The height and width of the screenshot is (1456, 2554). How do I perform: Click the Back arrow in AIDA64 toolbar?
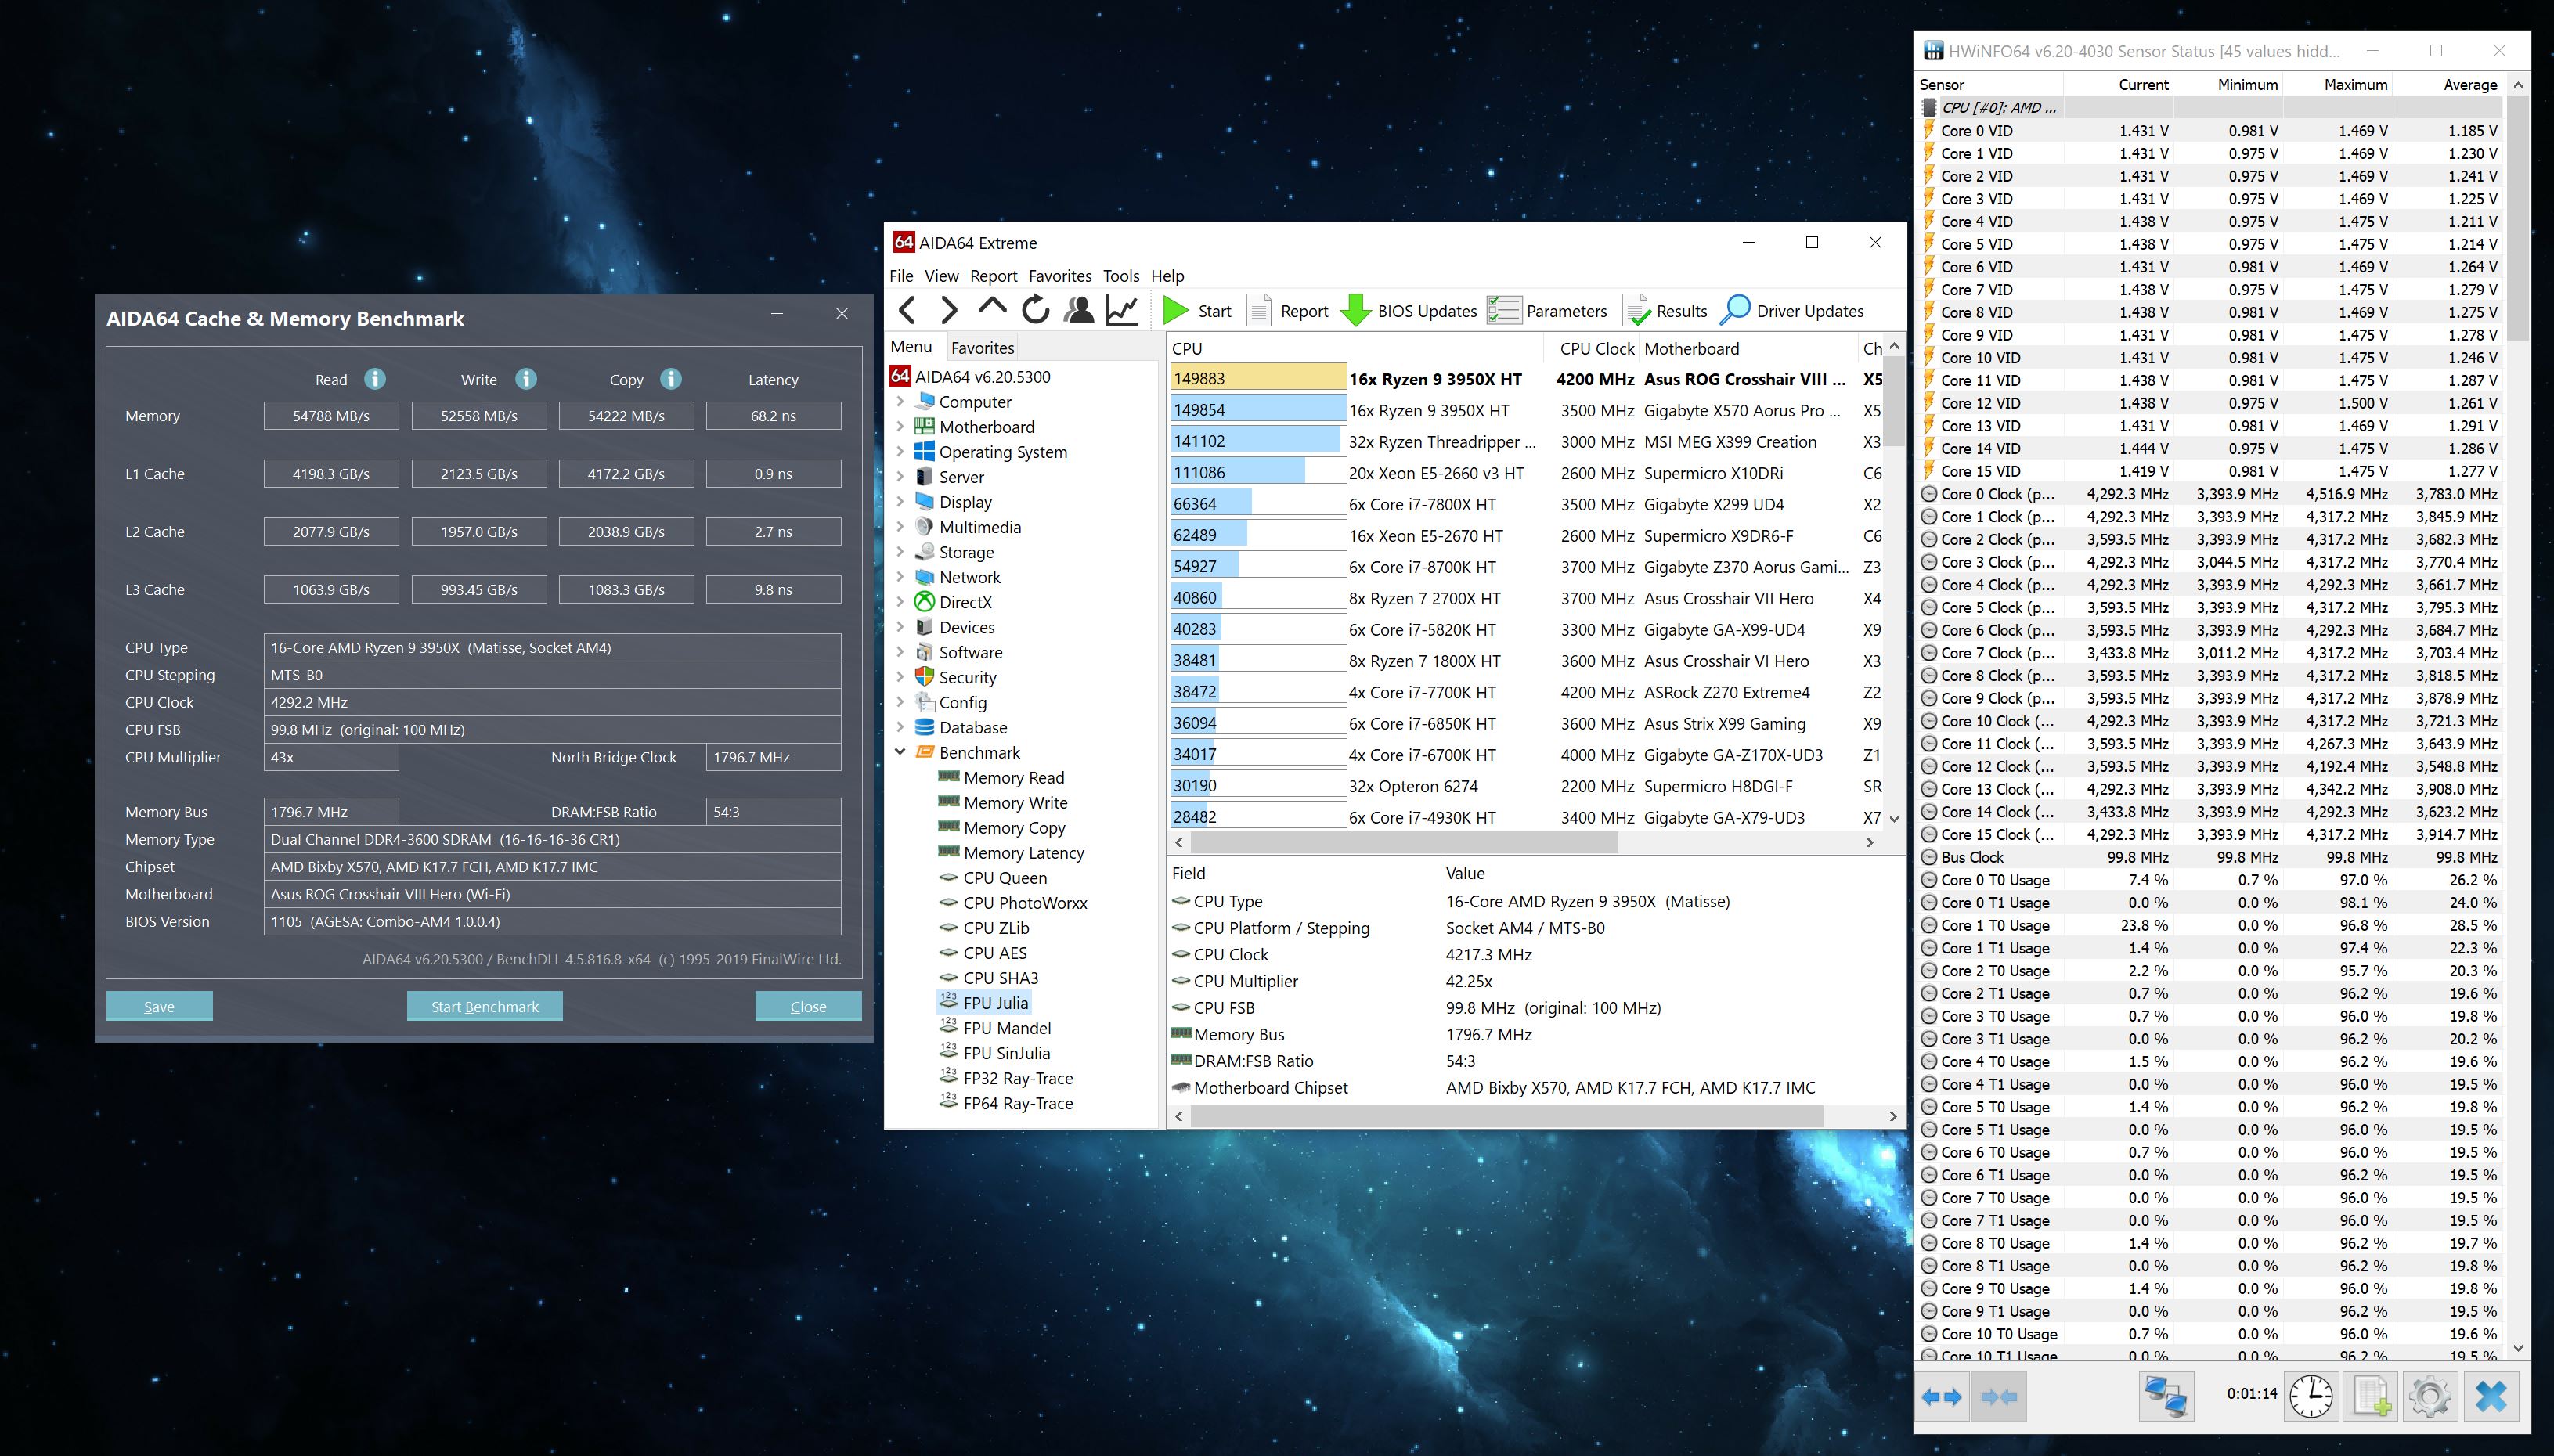[x=907, y=311]
